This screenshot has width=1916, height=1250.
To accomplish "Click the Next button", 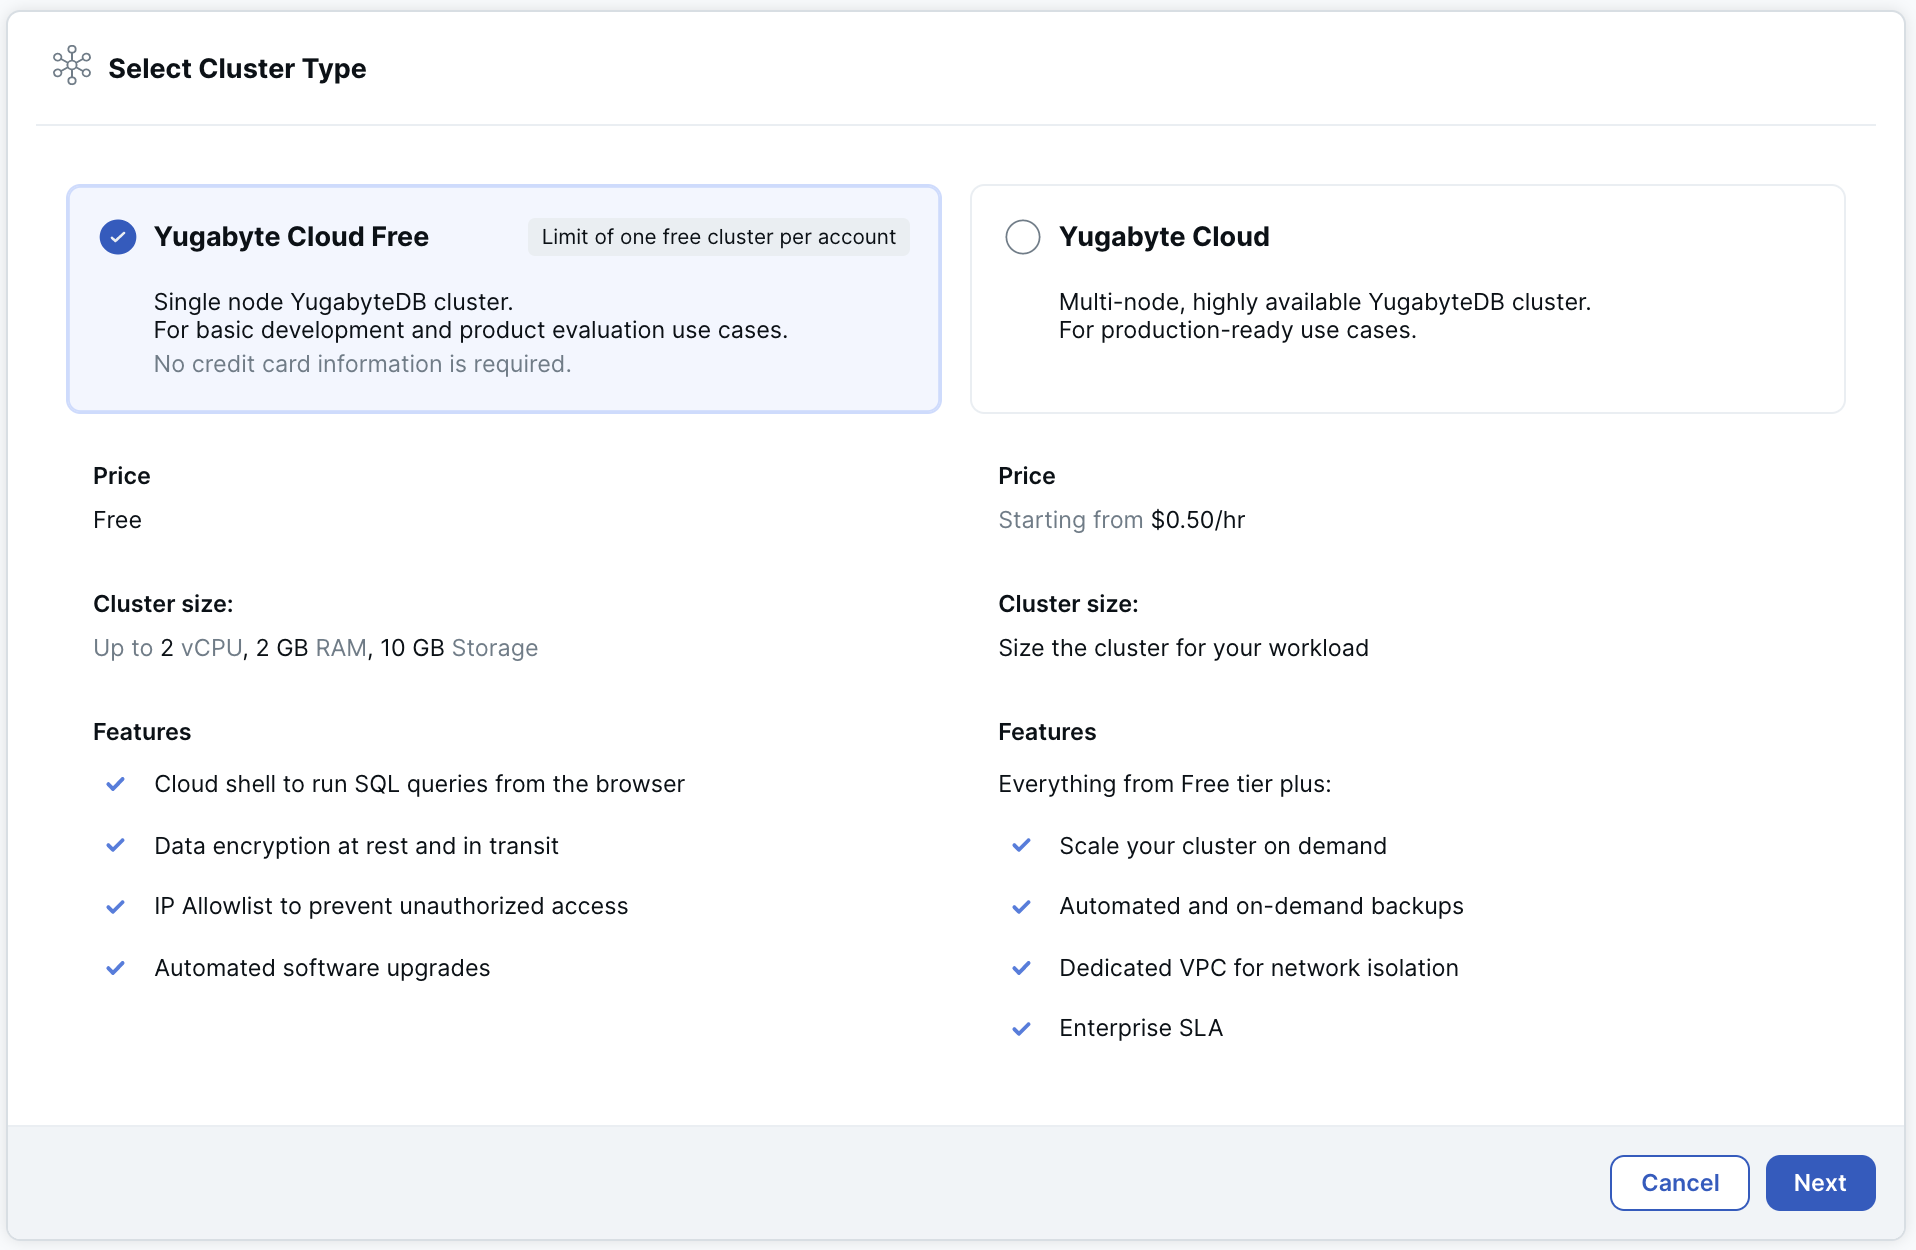I will click(x=1820, y=1183).
